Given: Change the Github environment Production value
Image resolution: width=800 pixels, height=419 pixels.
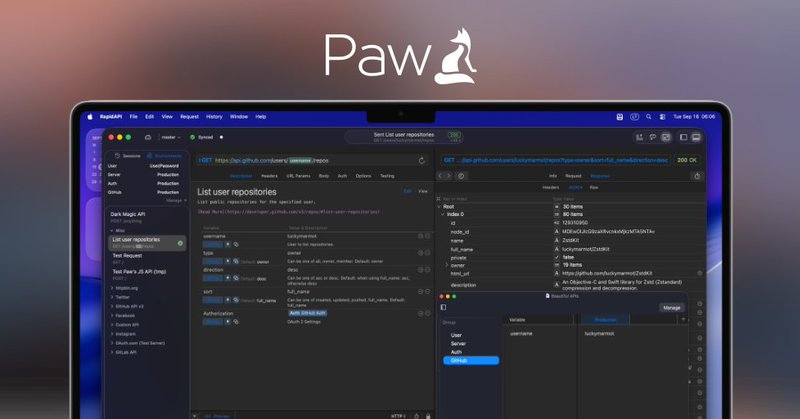Looking at the screenshot, I should [168, 192].
